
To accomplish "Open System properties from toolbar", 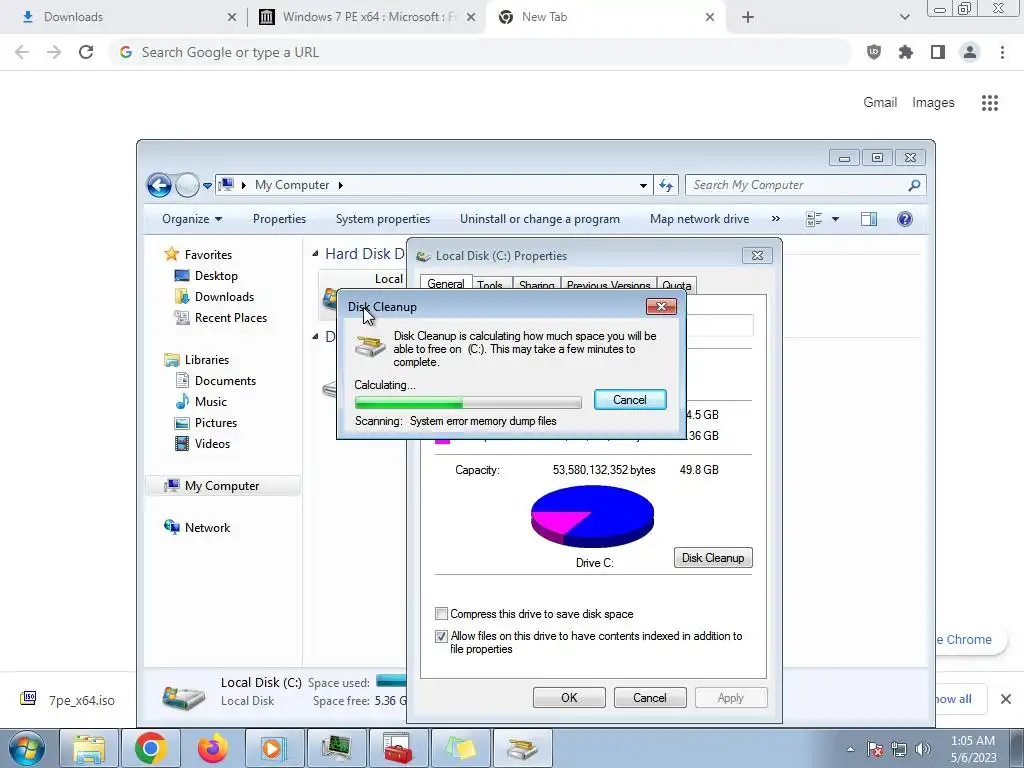I will [383, 219].
